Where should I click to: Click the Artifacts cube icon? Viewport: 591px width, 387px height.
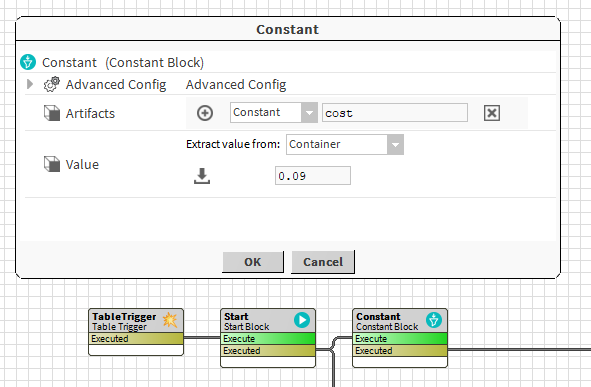(52, 113)
